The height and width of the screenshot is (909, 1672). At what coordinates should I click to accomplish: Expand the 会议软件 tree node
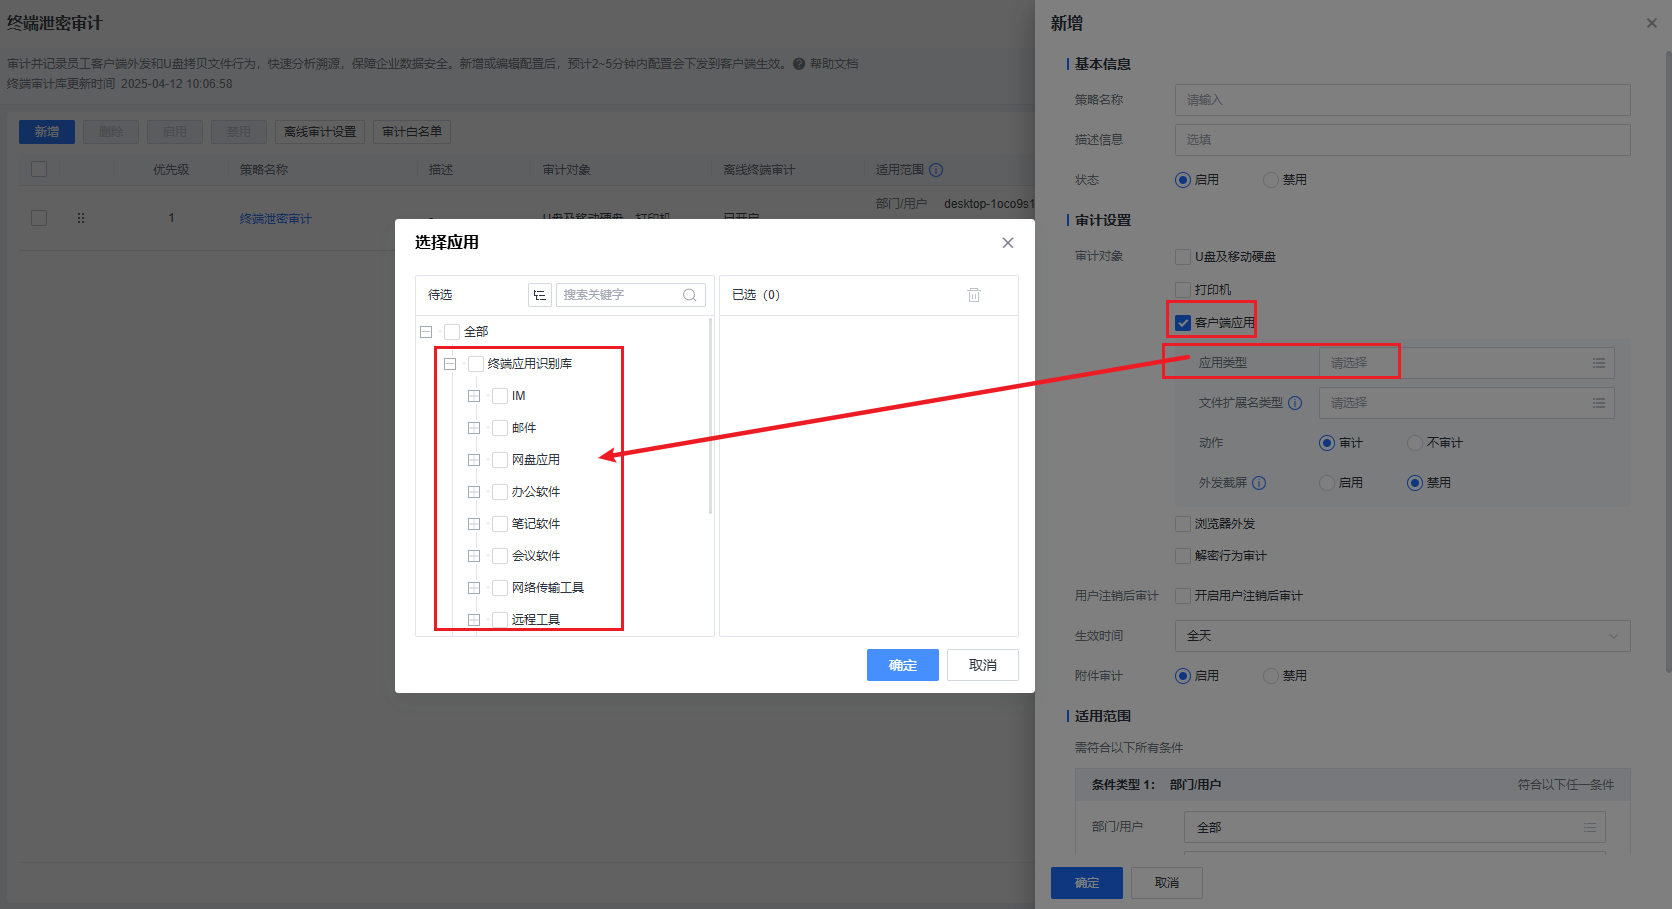(474, 556)
